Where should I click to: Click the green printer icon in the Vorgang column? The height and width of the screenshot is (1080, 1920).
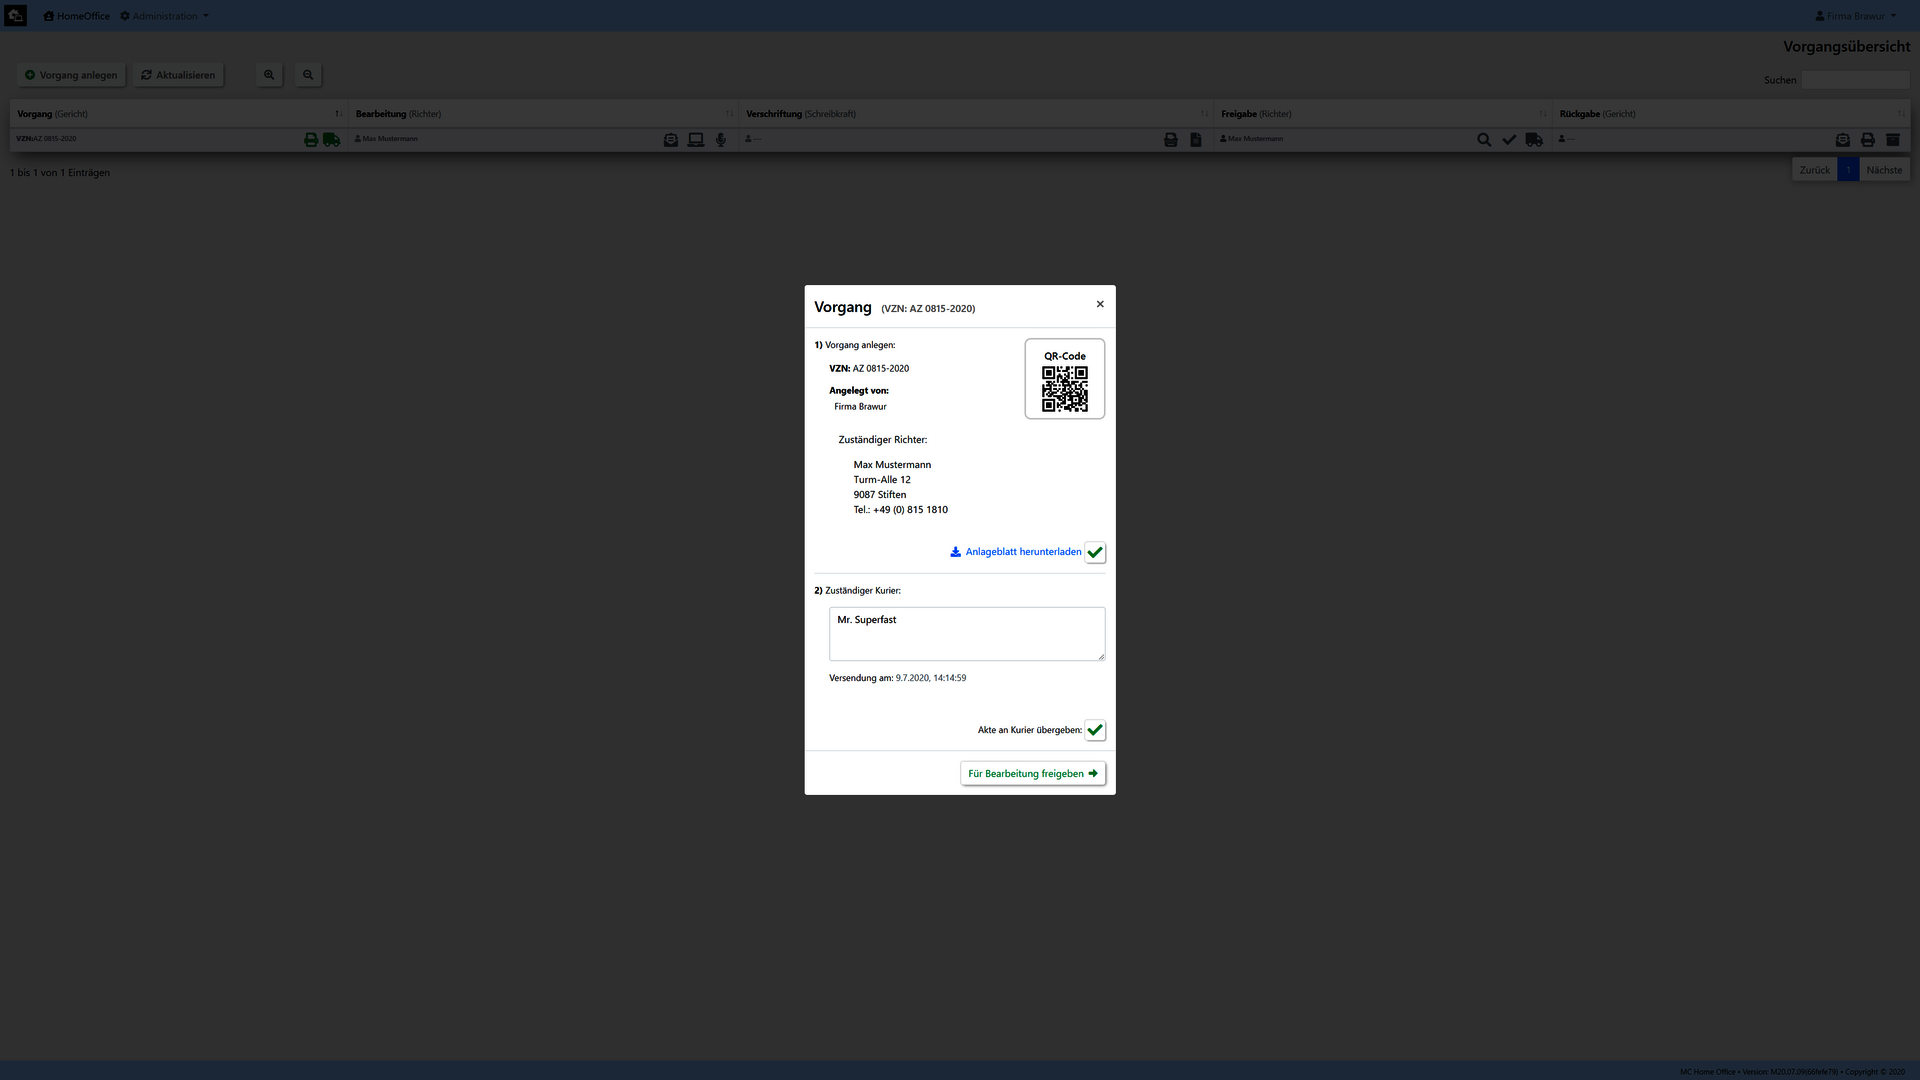[x=311, y=140]
